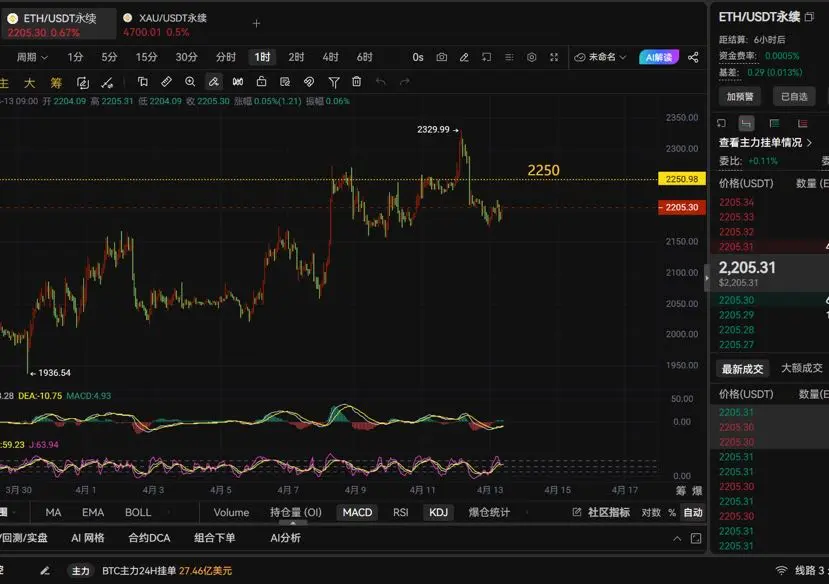Toggle the BOLL overlay

coord(138,512)
